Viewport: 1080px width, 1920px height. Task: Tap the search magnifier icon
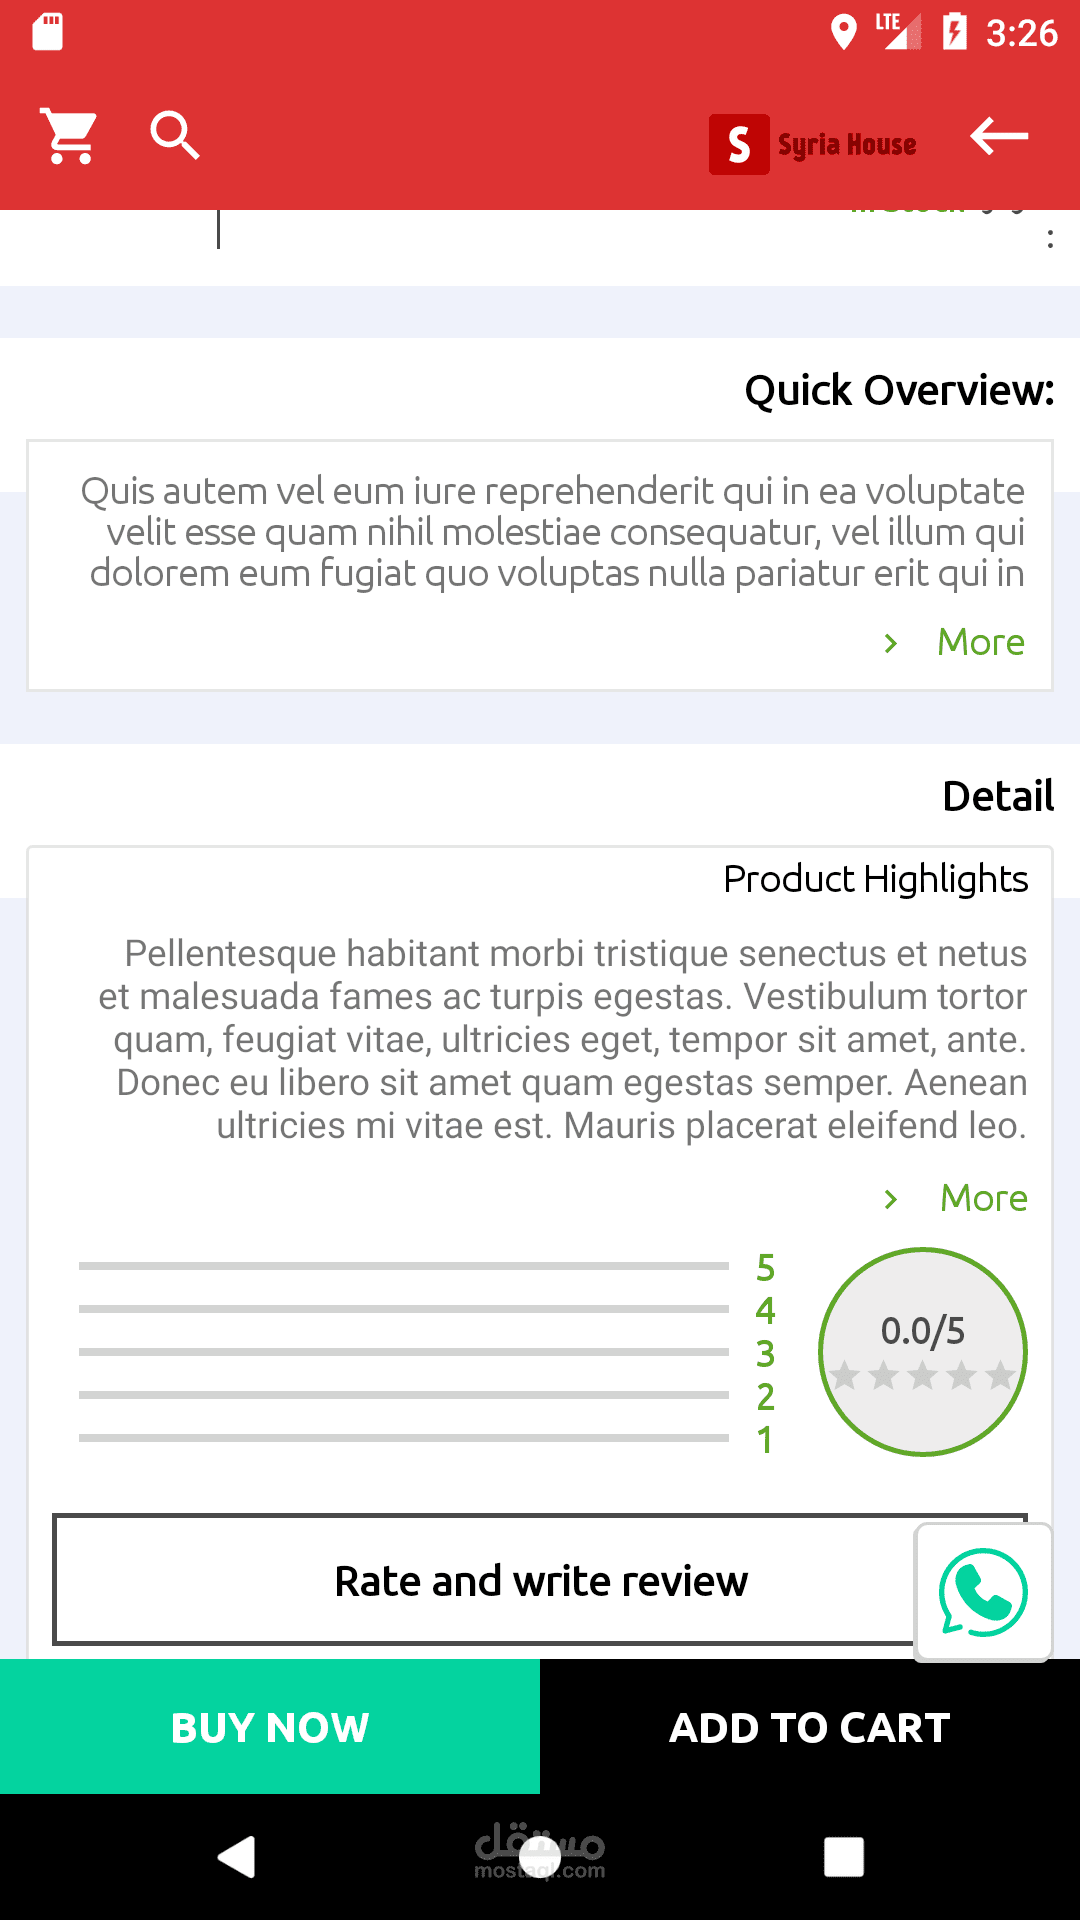coord(175,136)
